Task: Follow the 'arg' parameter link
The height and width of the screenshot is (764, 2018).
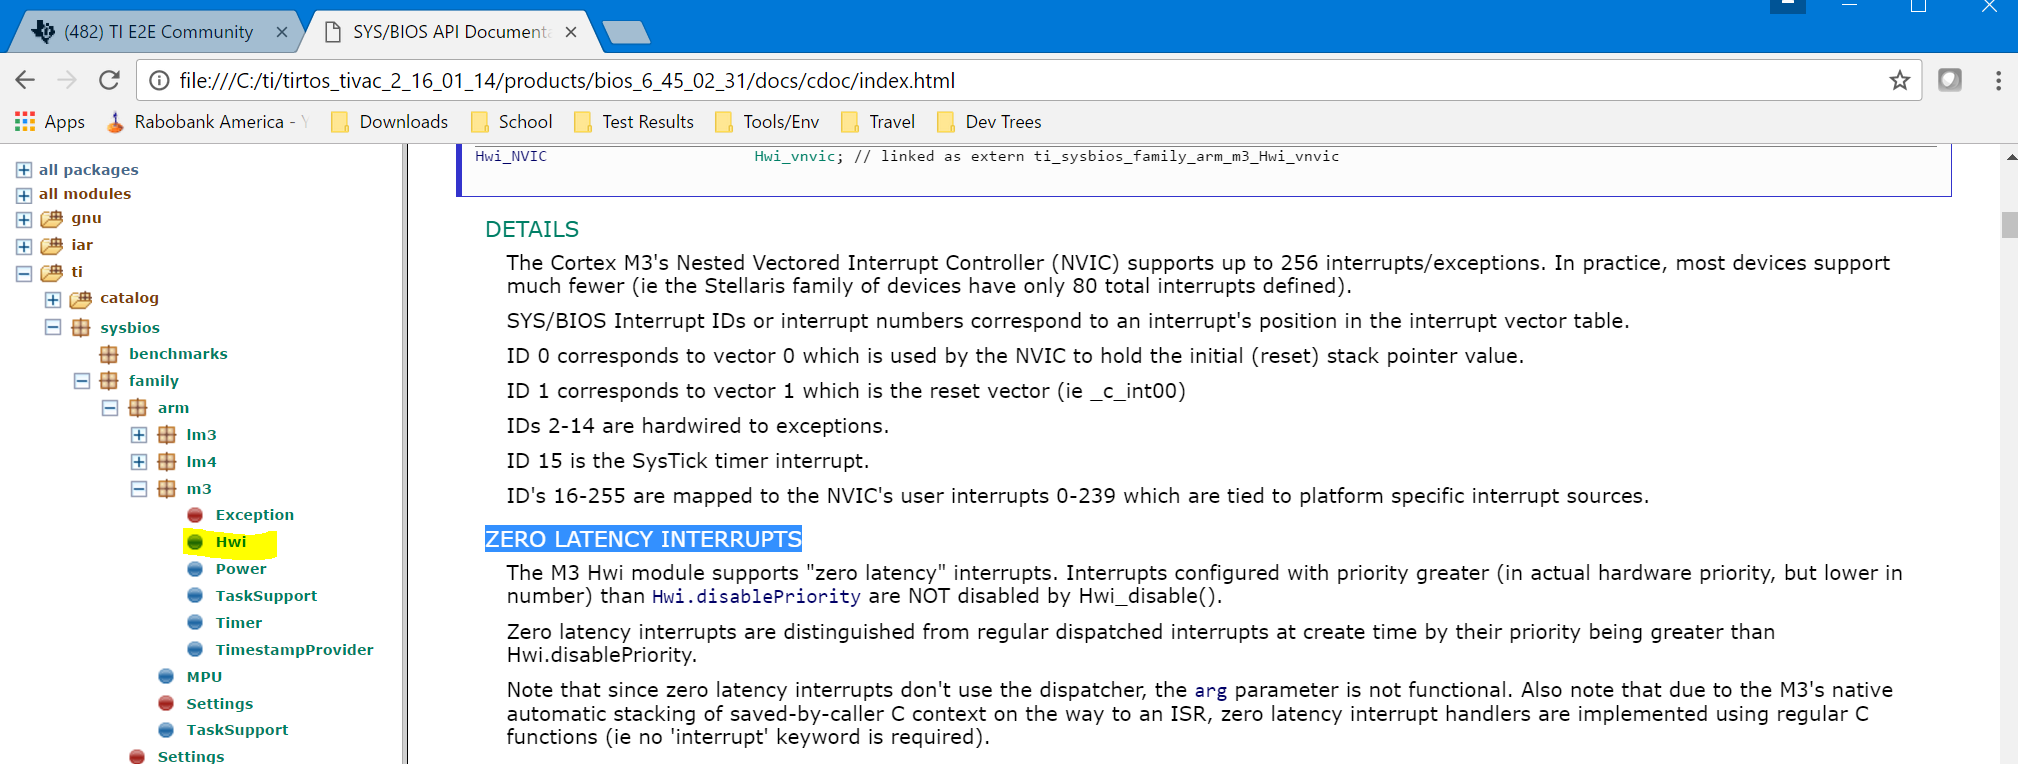Action: point(1210,691)
